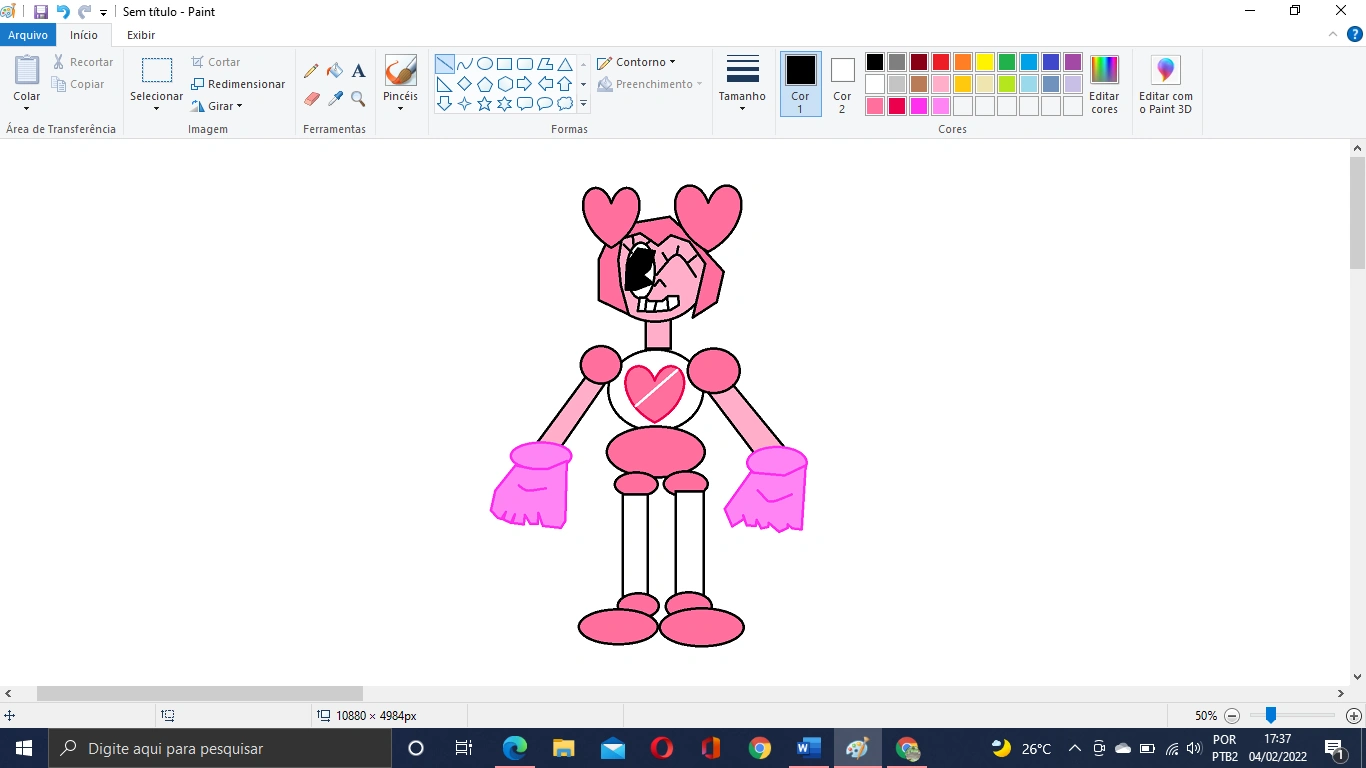The height and width of the screenshot is (768, 1366).
Task: Select the Pencil tool
Action: point(310,70)
